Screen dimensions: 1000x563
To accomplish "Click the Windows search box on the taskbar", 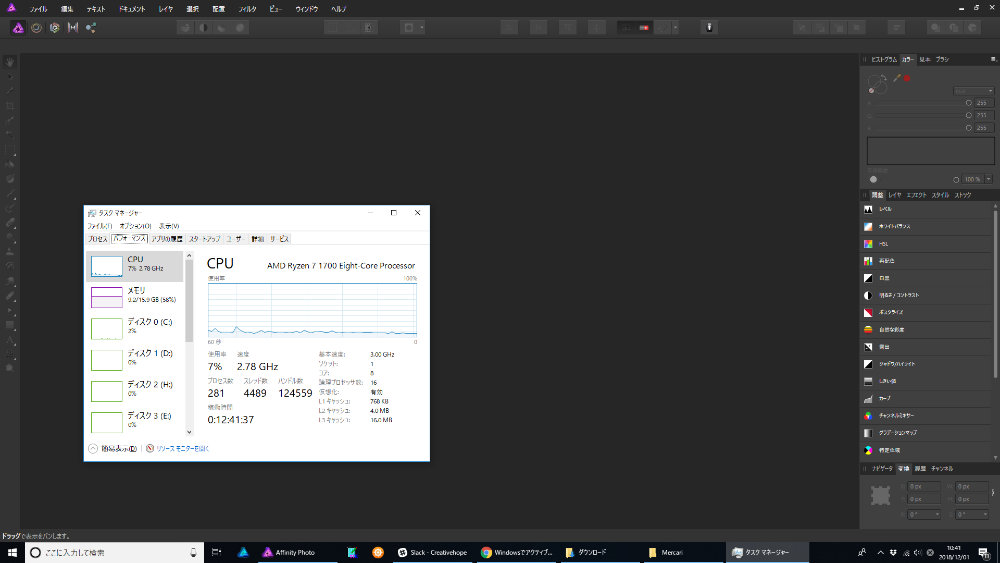I will (x=114, y=552).
